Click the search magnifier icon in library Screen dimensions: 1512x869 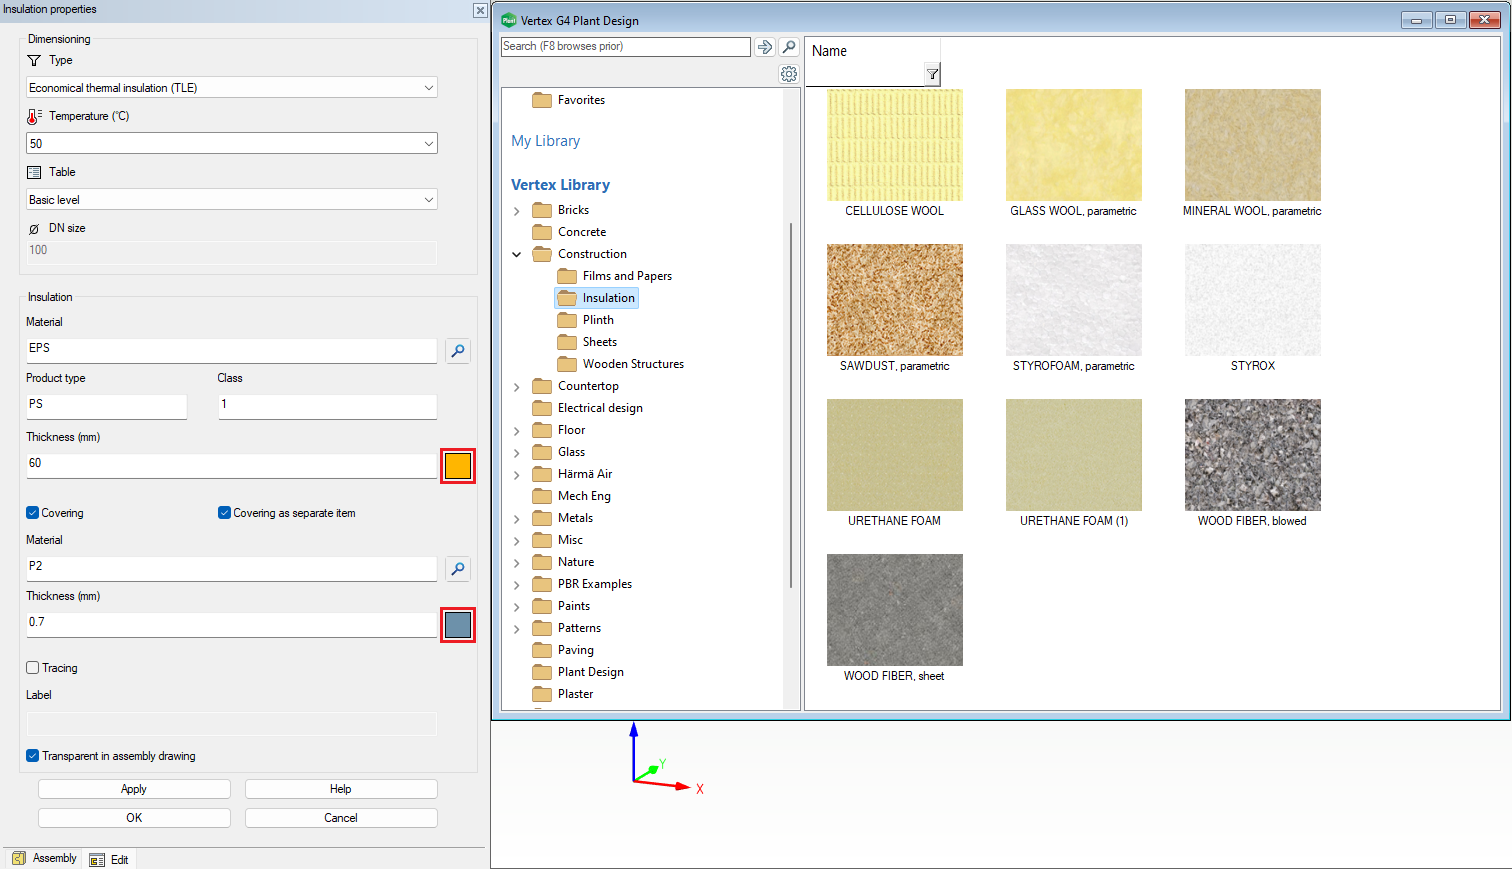(789, 47)
